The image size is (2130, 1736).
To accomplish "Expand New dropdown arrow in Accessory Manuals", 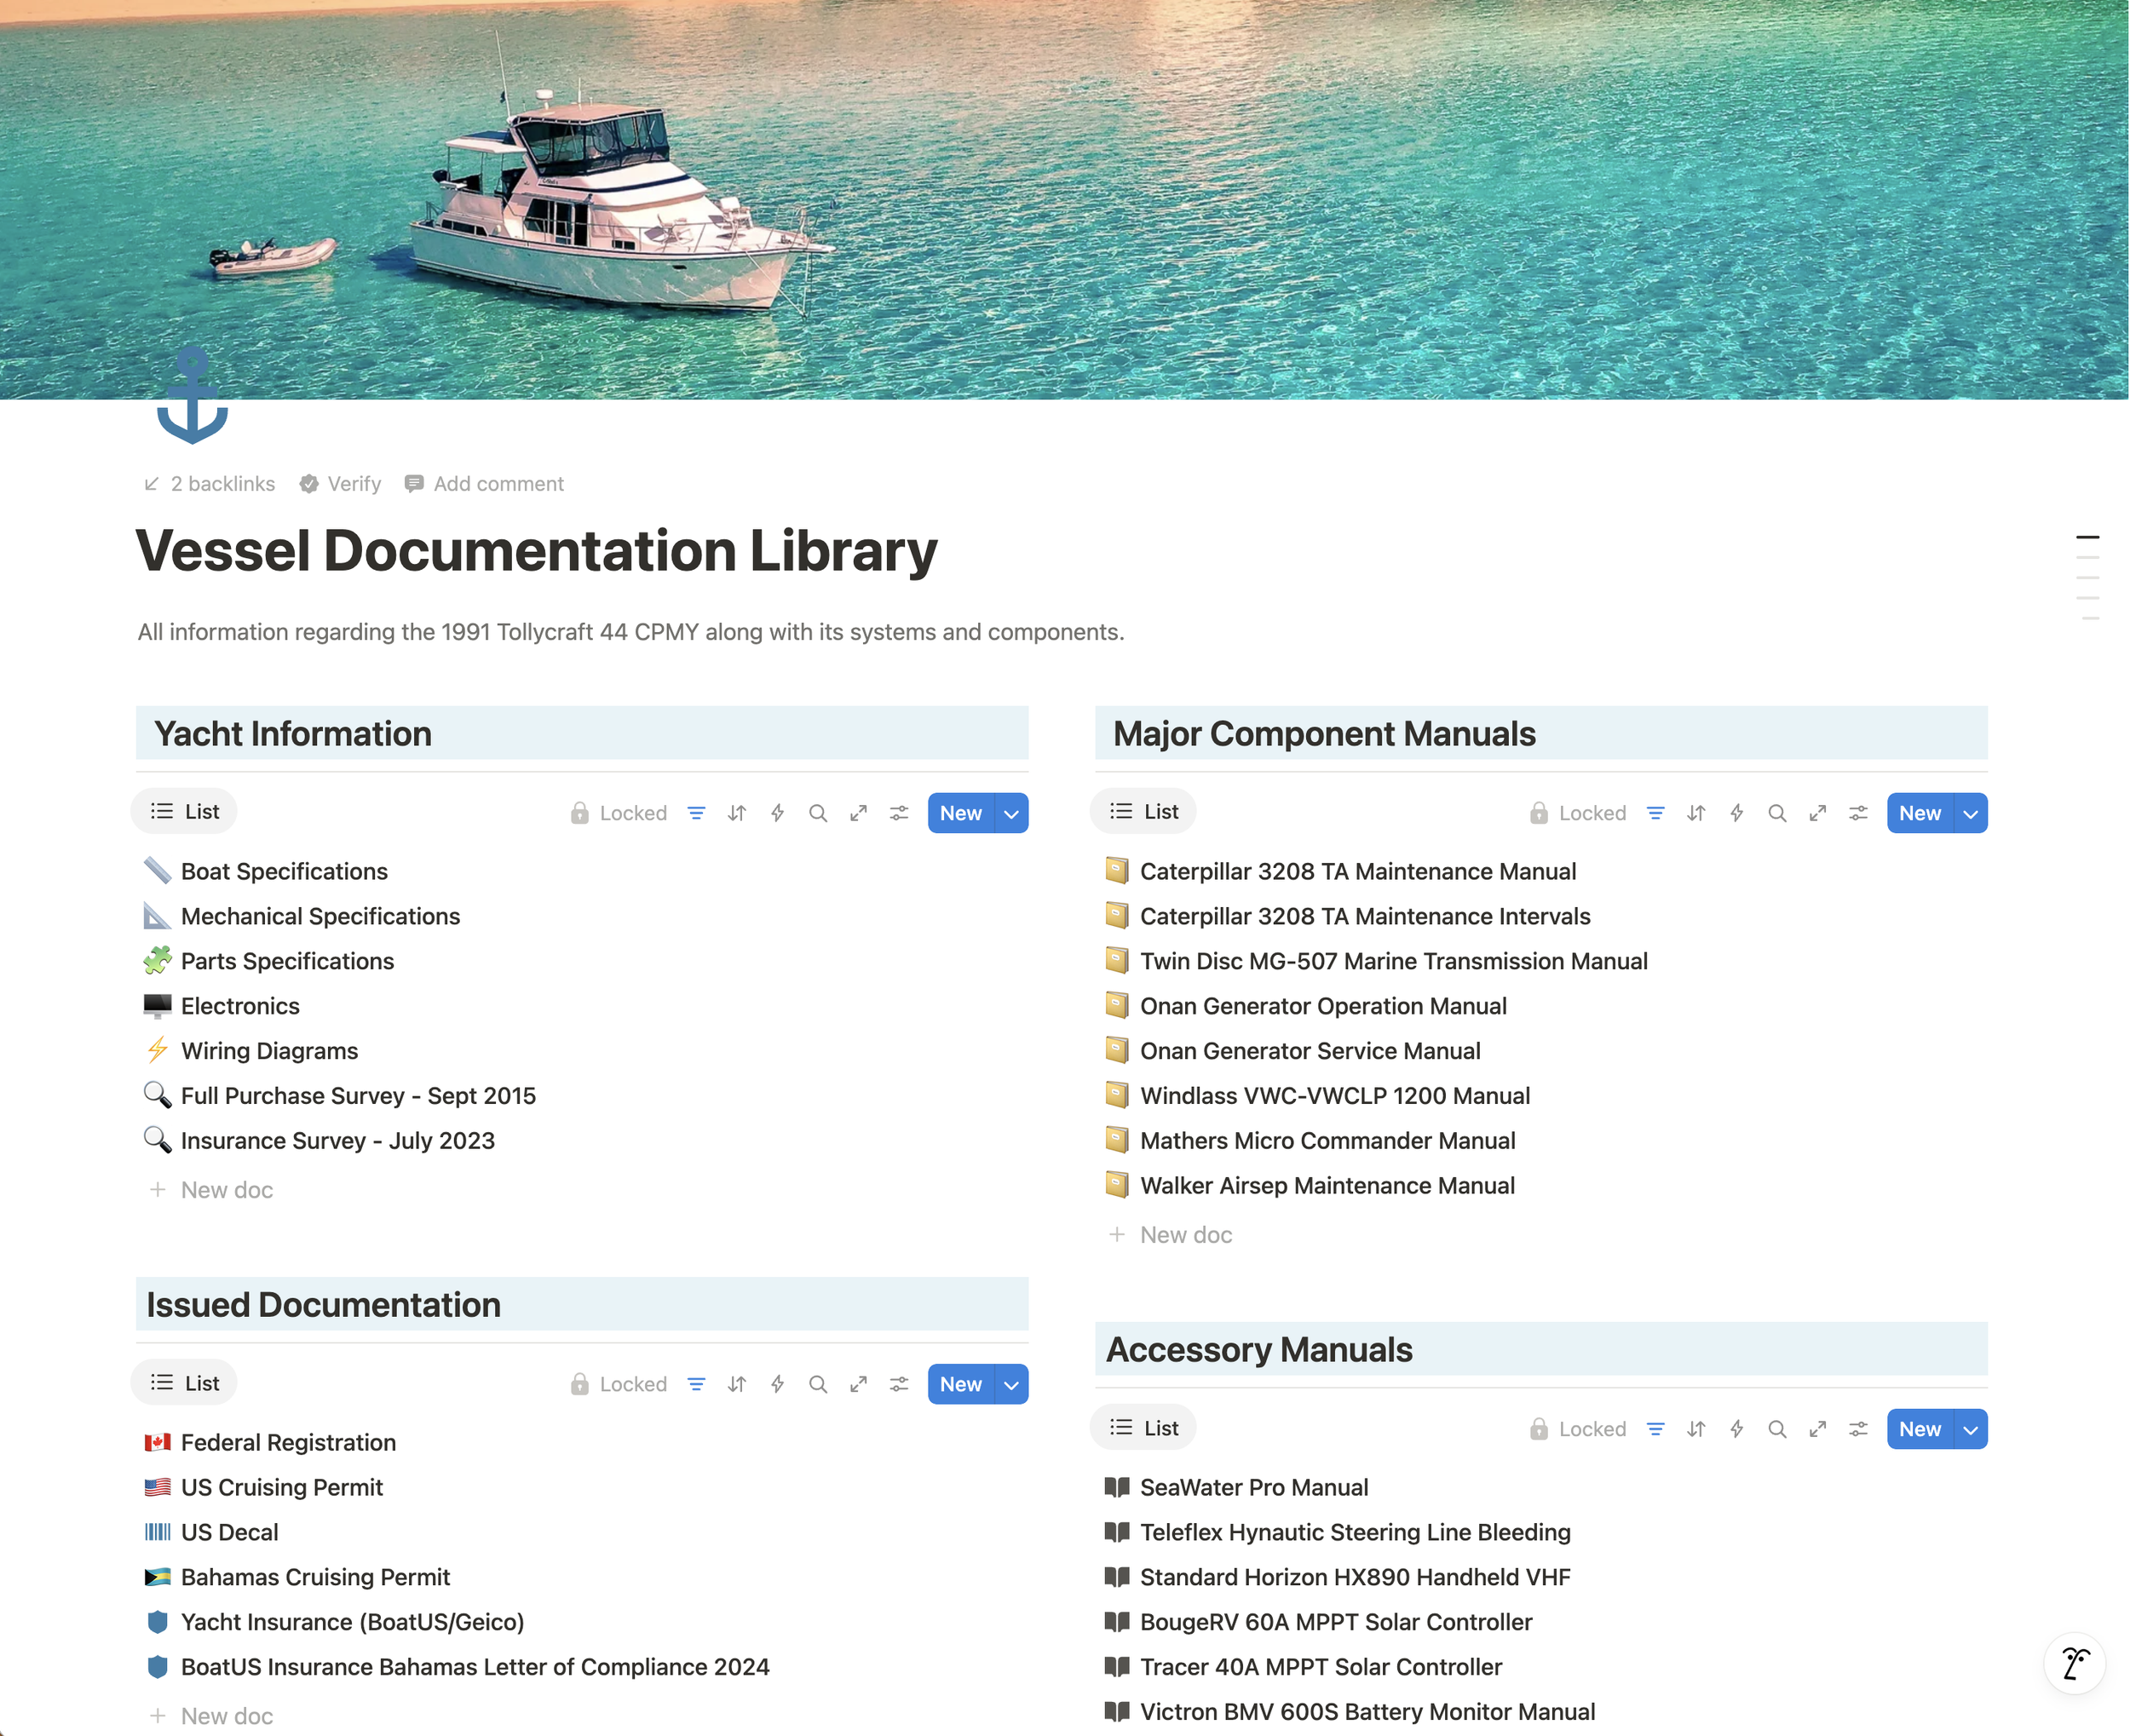I will (x=1970, y=1429).
